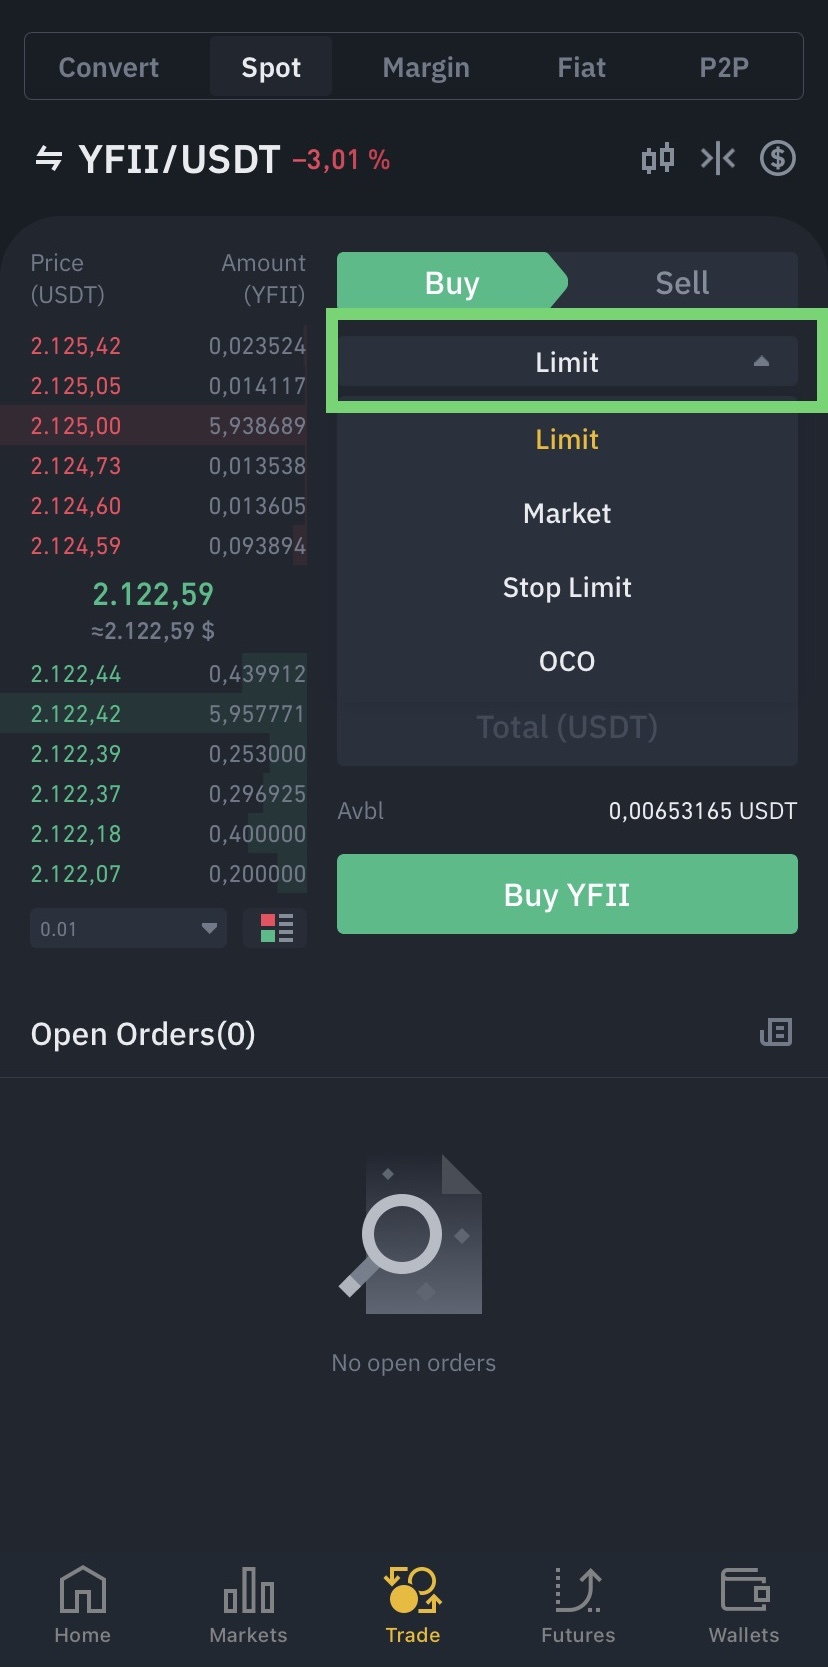Open the Wallets icon in bottom bar

click(744, 1589)
